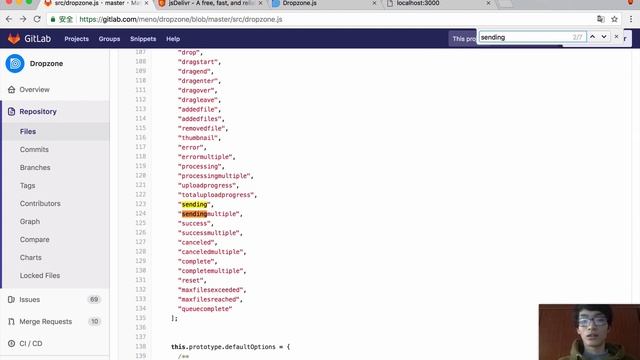The image size is (640, 360).
Task: Open the Commits page
Action: pyautogui.click(x=34, y=149)
